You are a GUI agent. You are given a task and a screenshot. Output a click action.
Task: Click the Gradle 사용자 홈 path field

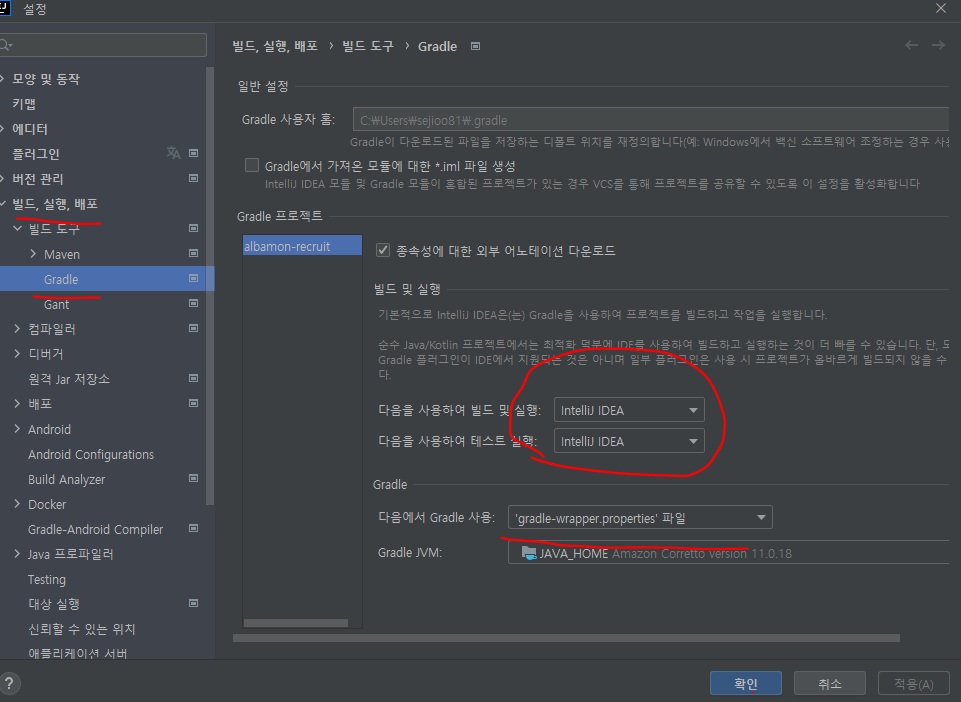pyautogui.click(x=651, y=120)
